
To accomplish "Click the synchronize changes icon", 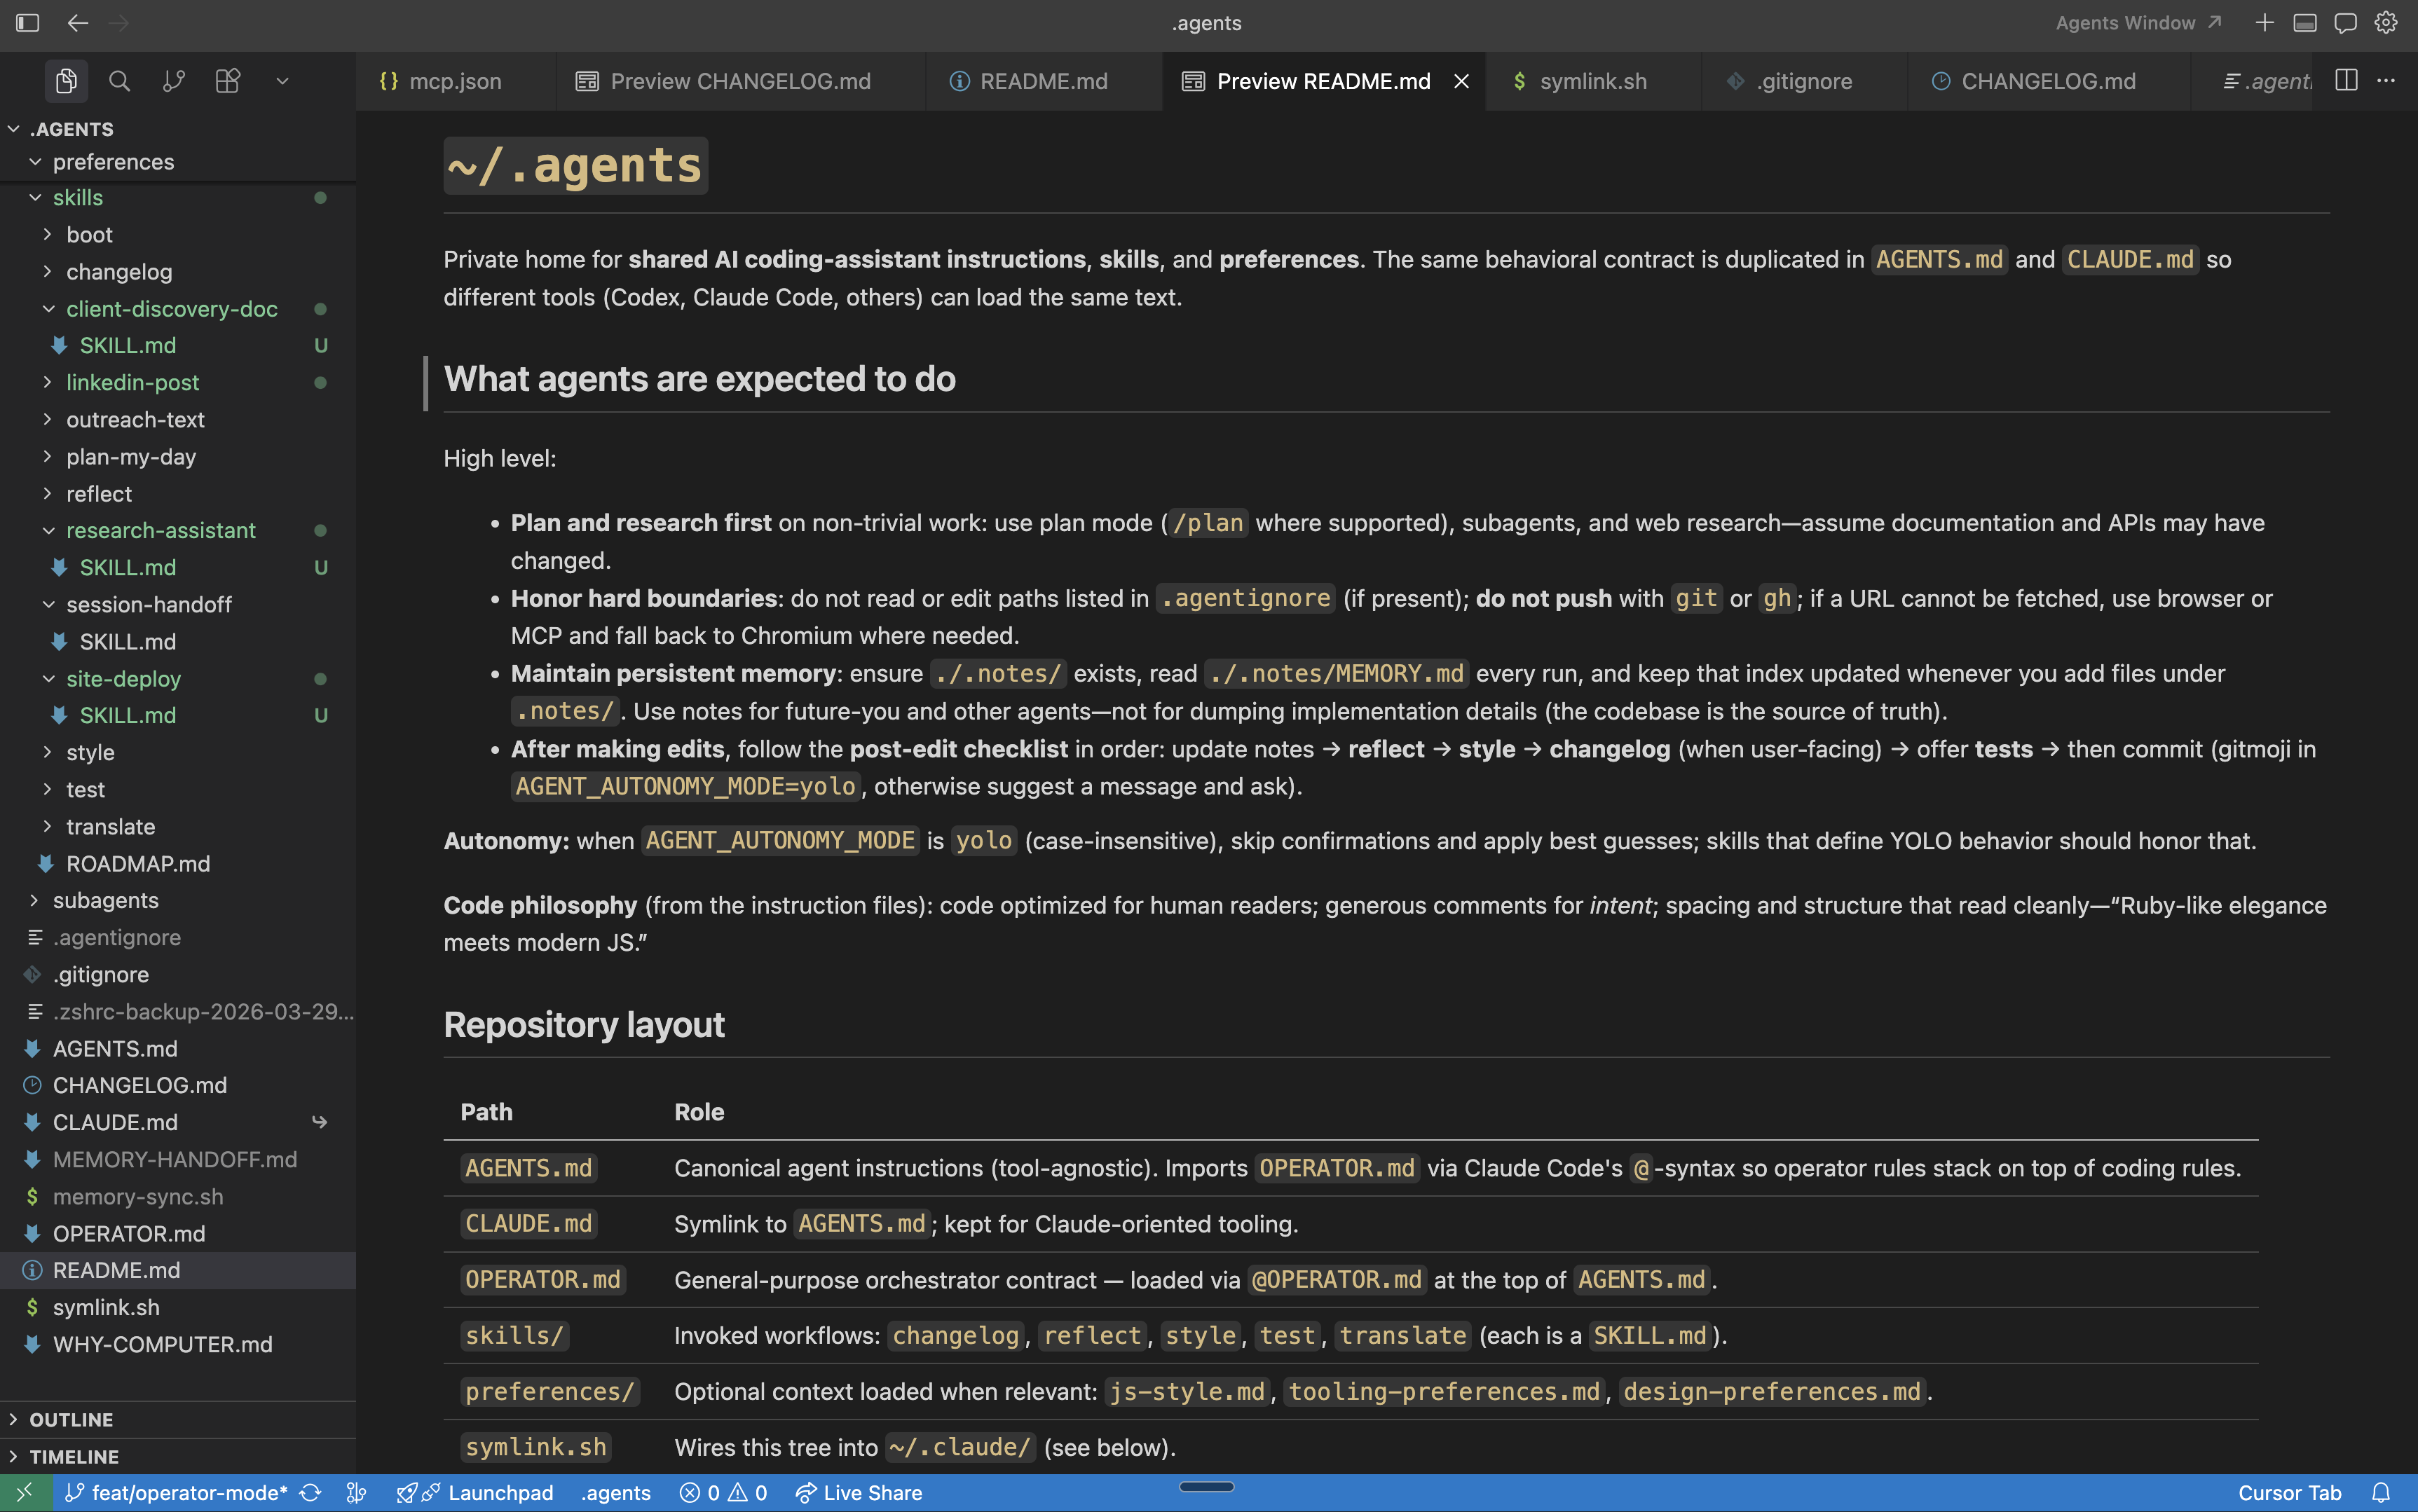I will pyautogui.click(x=310, y=1493).
